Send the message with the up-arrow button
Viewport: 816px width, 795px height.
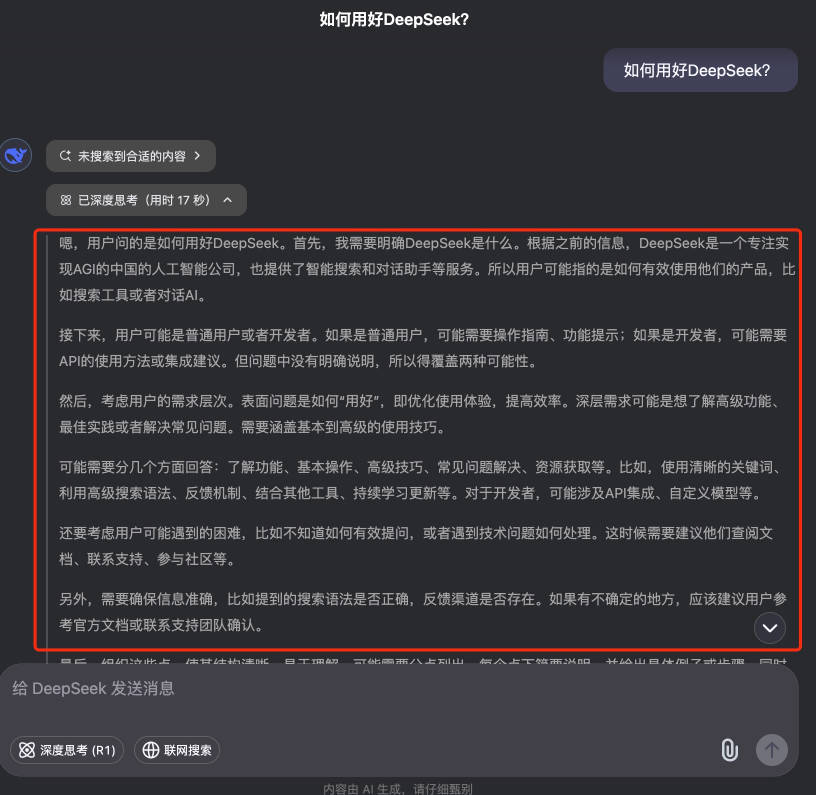(x=771, y=750)
